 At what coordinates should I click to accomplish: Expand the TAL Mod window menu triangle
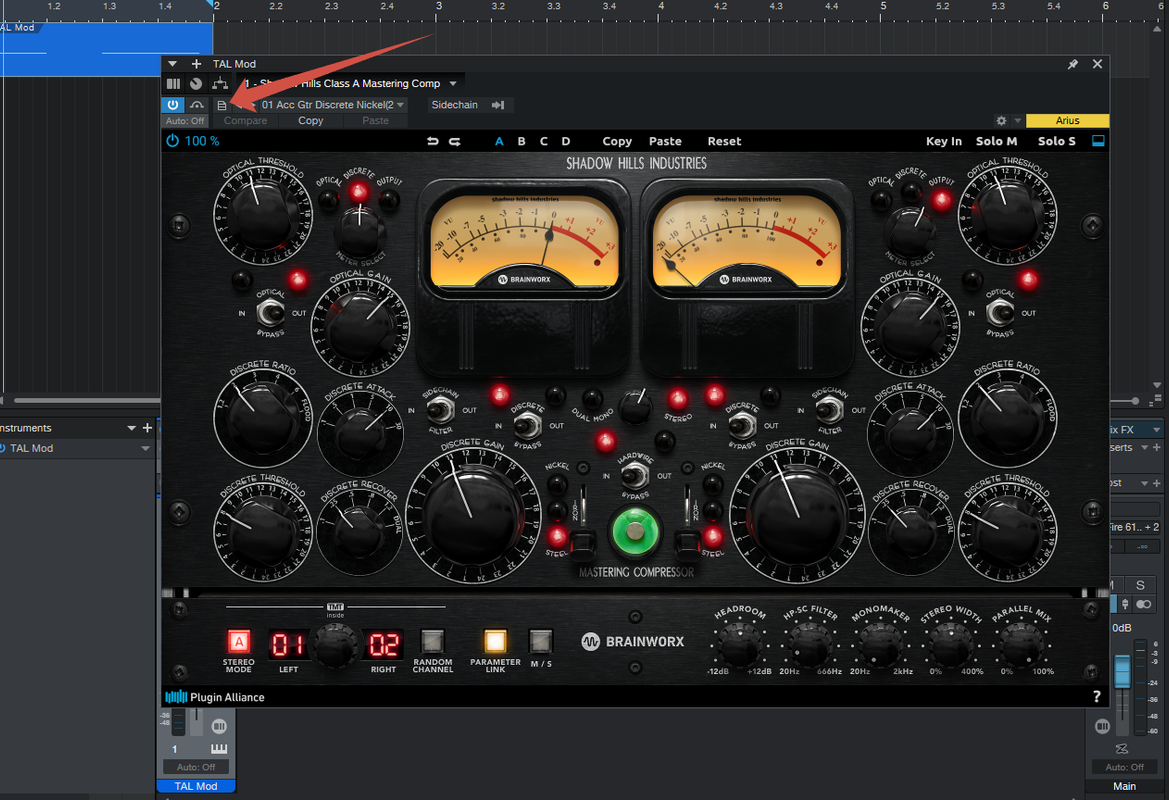(x=172, y=64)
